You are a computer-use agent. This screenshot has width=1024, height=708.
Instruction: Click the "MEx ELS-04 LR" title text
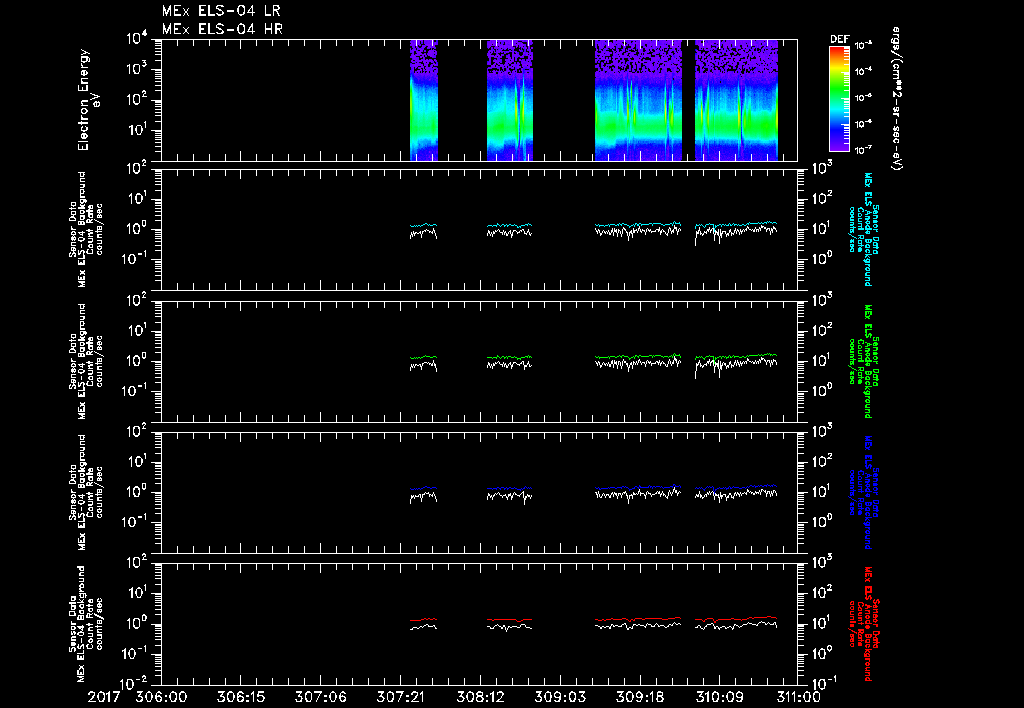point(221,11)
